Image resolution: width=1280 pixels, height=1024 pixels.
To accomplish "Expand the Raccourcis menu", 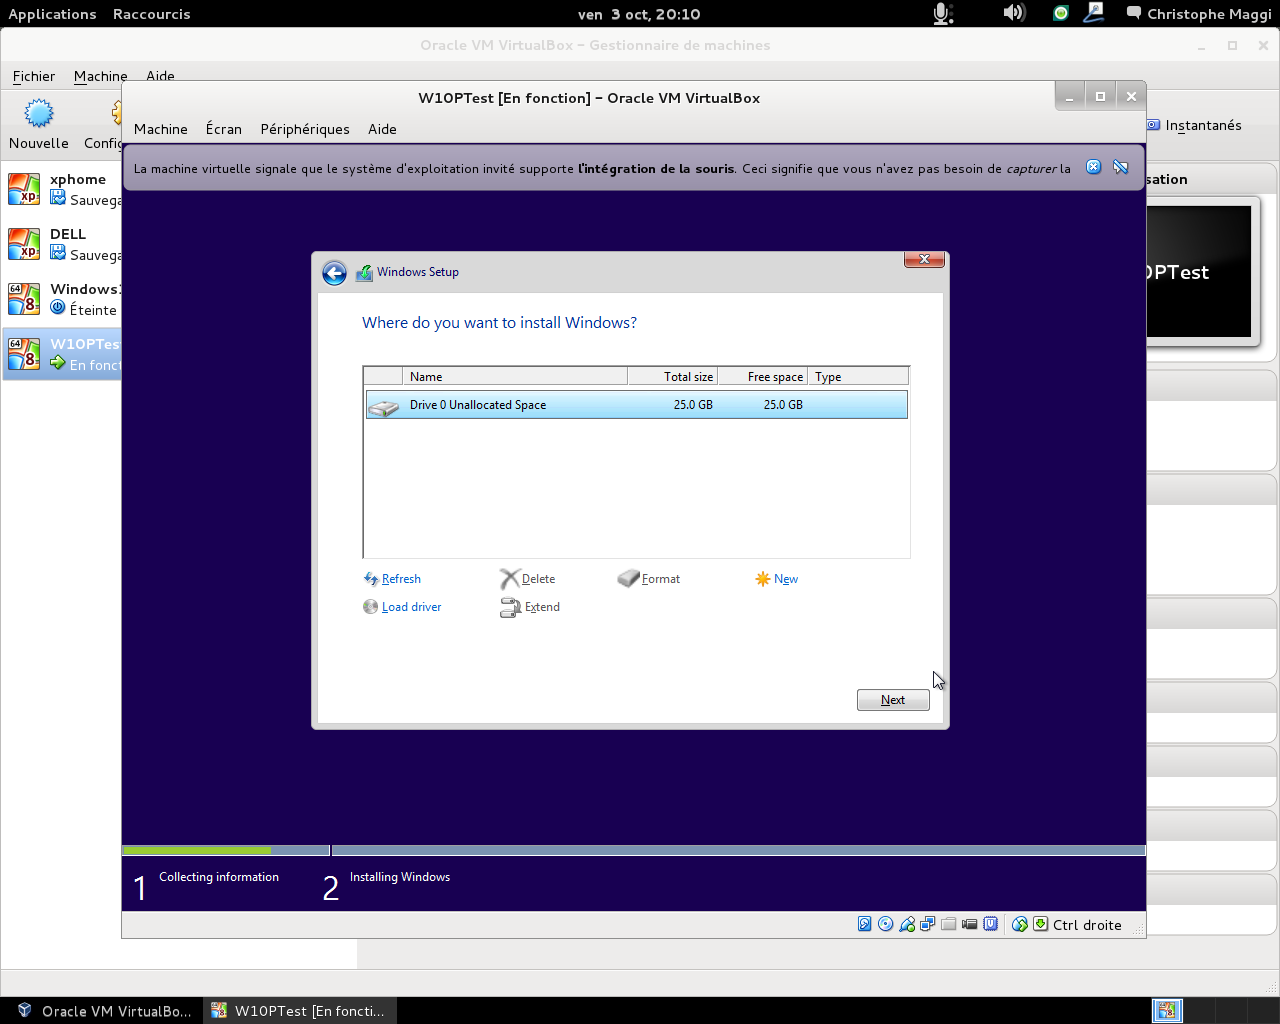I will coord(151,14).
